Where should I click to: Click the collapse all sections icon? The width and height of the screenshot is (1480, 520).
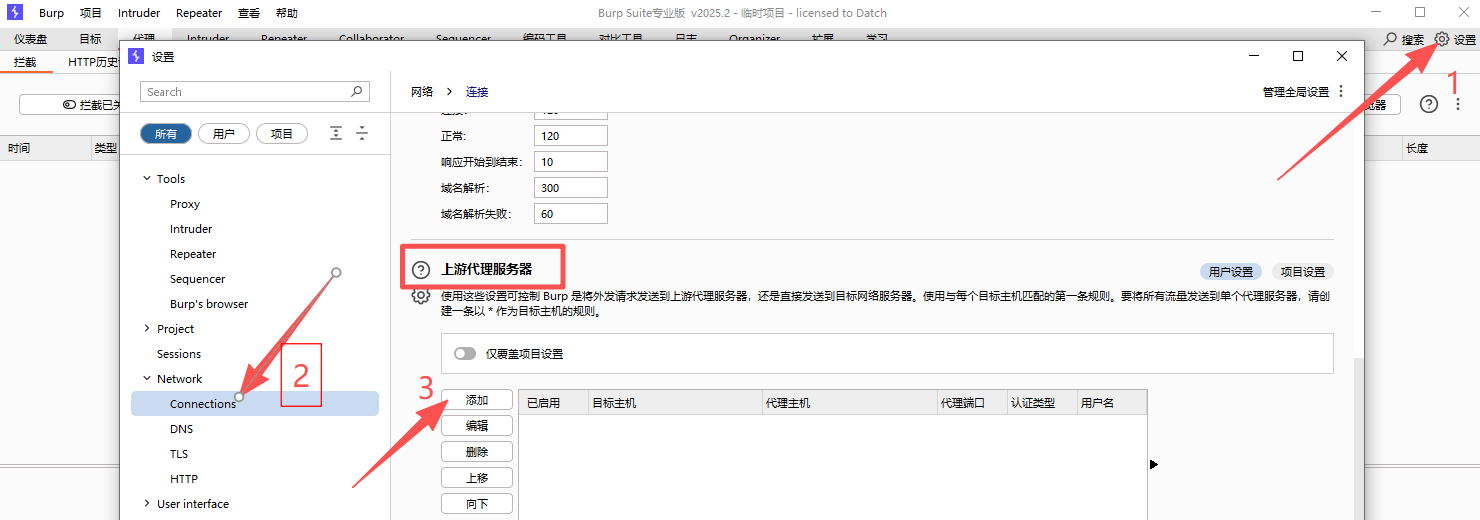[362, 133]
